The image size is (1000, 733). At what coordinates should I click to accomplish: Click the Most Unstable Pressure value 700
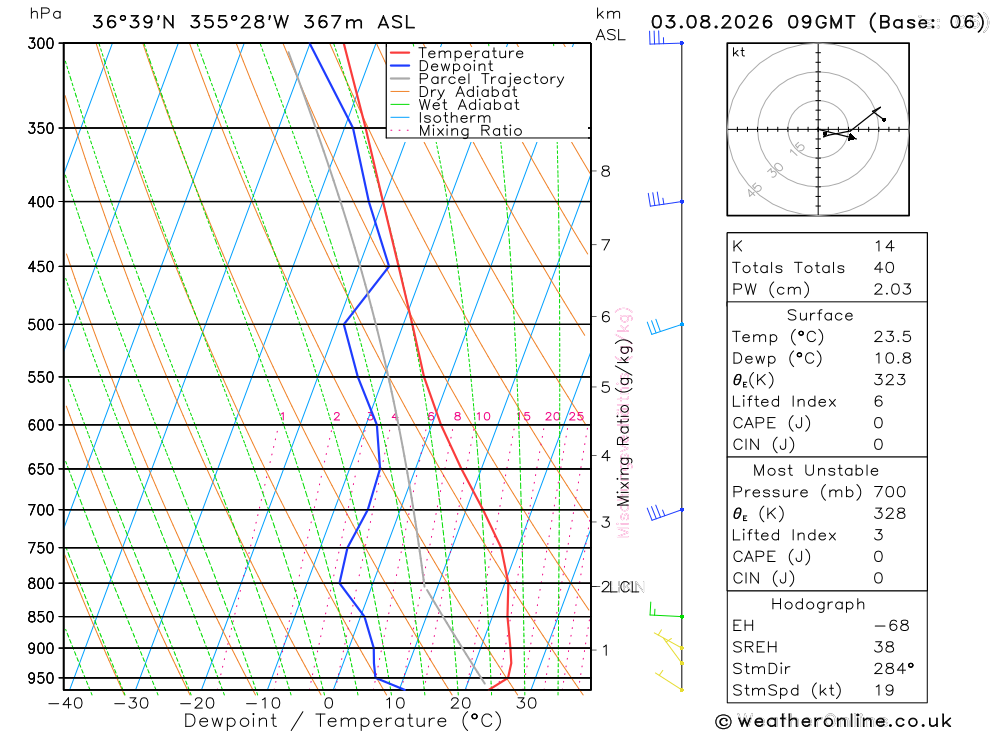pyautogui.click(x=890, y=492)
